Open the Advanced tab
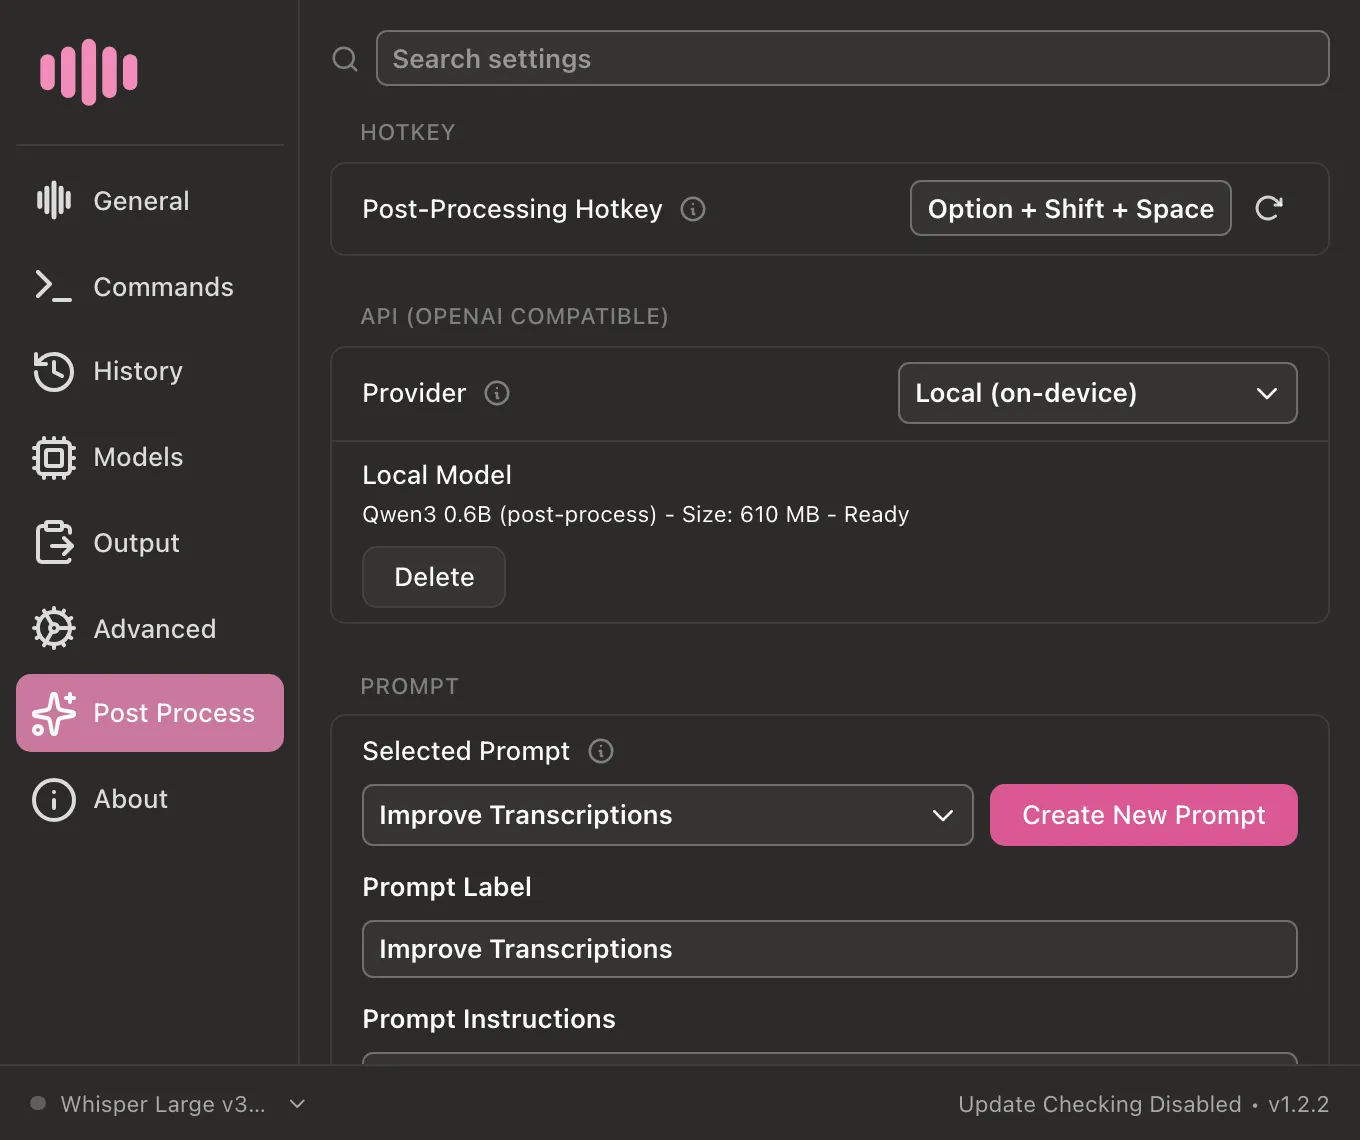Image resolution: width=1360 pixels, height=1140 pixels. (x=150, y=629)
